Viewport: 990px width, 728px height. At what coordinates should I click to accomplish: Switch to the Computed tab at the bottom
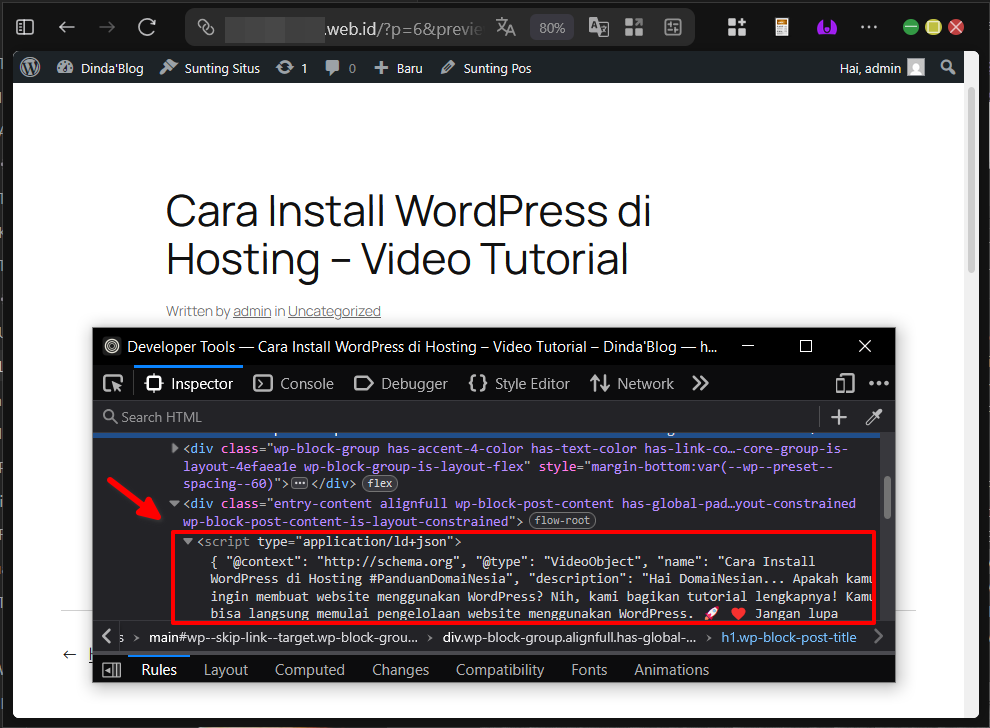[x=310, y=669]
